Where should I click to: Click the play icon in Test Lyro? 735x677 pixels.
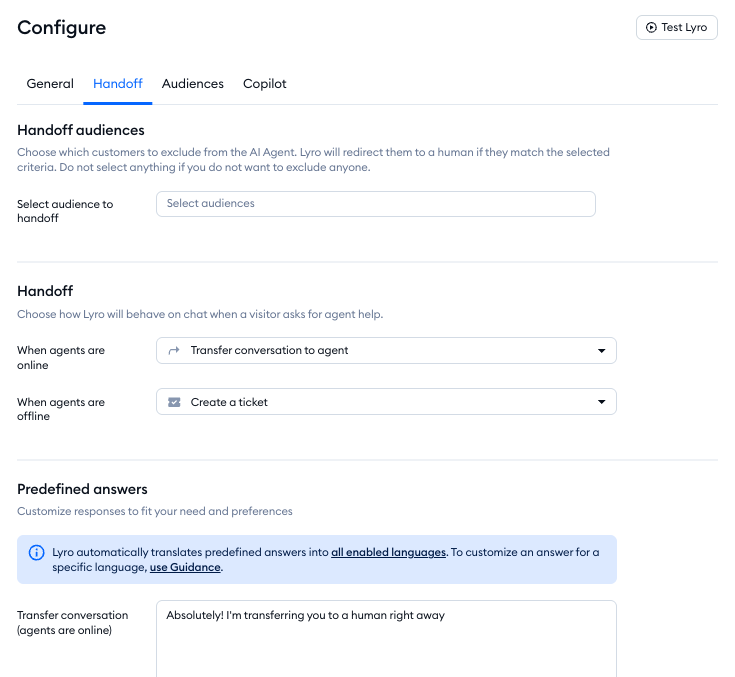652,28
